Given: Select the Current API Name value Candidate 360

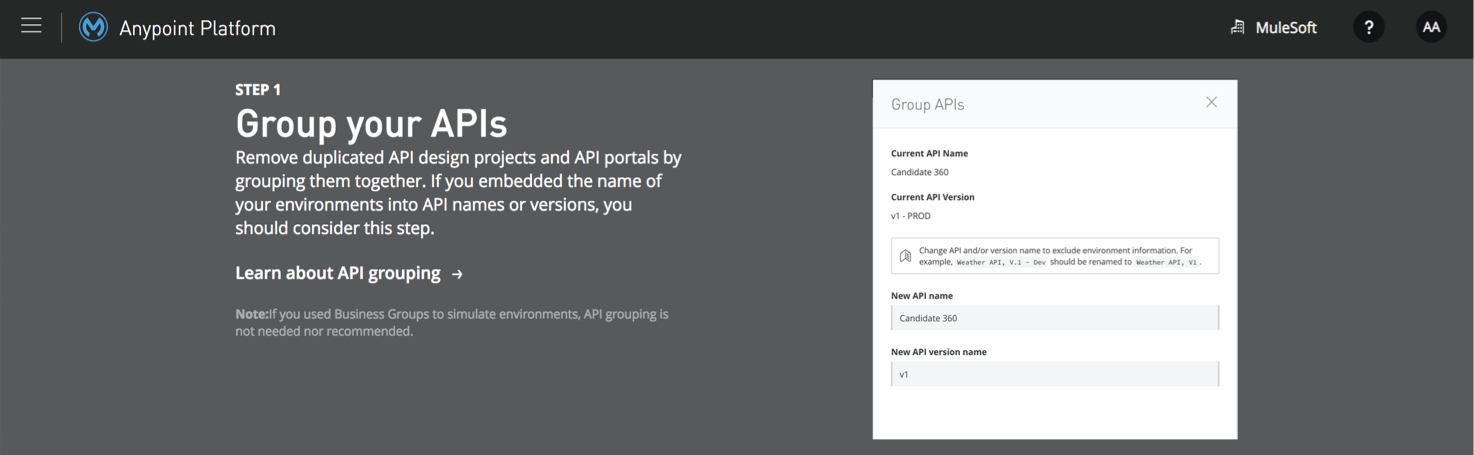Looking at the screenshot, I should pyautogui.click(x=920, y=172).
